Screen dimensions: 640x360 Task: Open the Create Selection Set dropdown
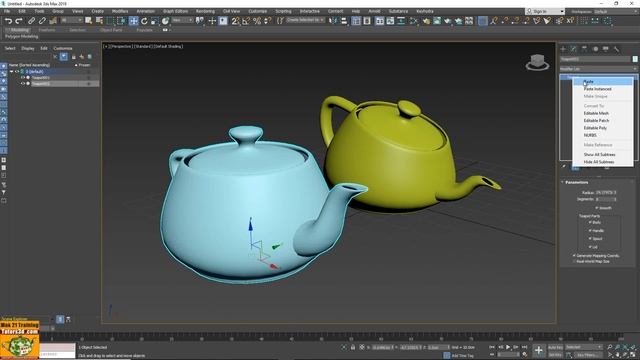tap(305, 20)
